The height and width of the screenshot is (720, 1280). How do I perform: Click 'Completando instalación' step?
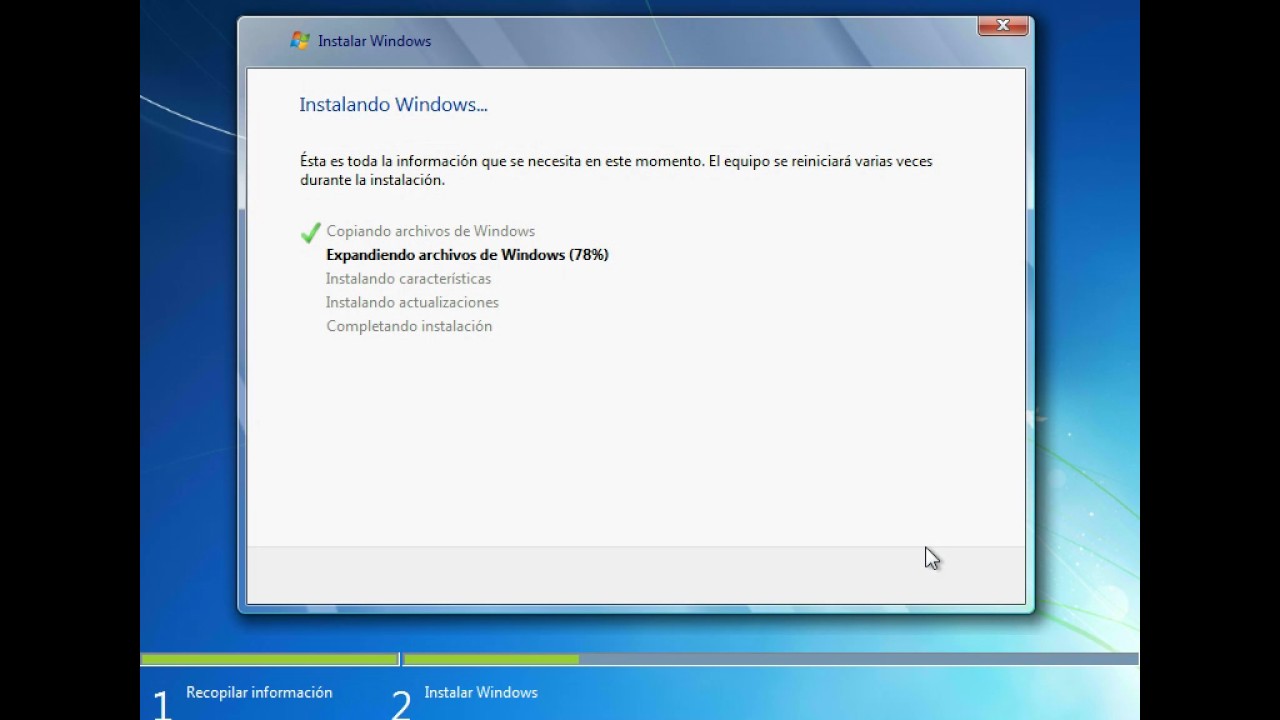409,326
